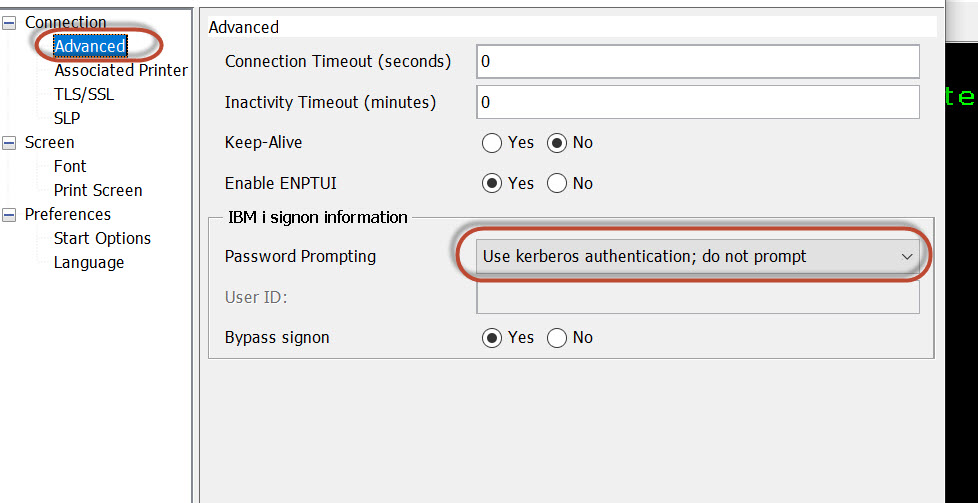This screenshot has width=978, height=503.
Task: Set Keep-Alive to No
Action: [558, 143]
